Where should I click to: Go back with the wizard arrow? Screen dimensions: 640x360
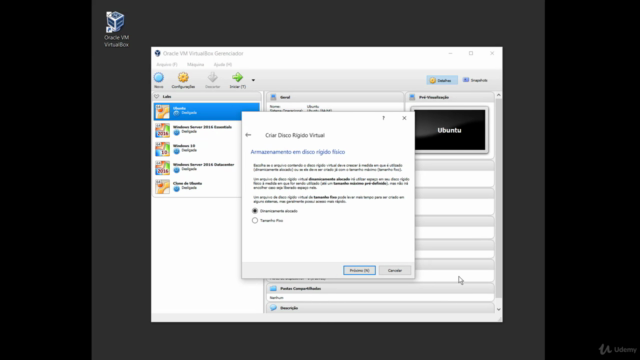pyautogui.click(x=248, y=135)
